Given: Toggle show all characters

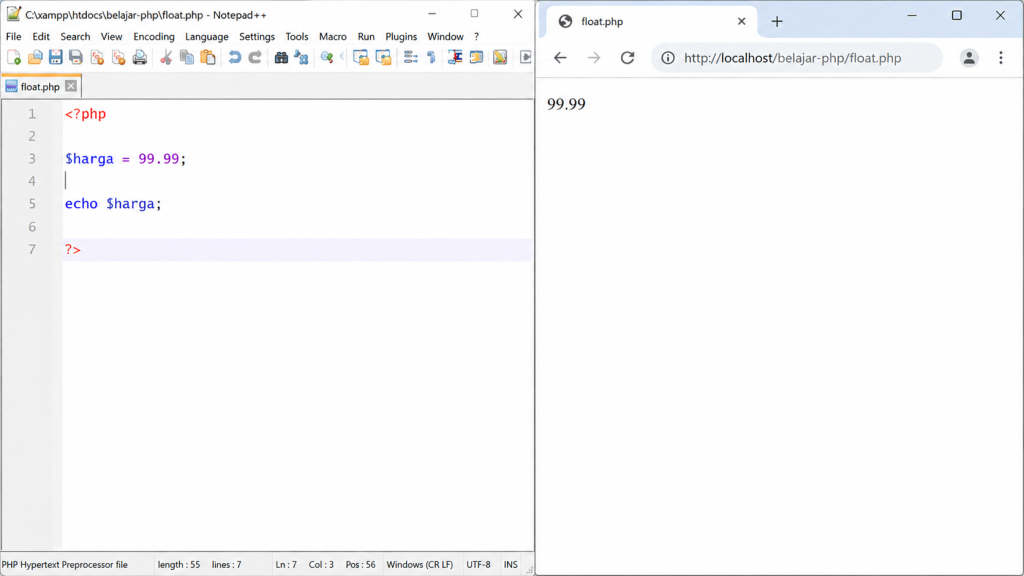Looking at the screenshot, I should 431,57.
